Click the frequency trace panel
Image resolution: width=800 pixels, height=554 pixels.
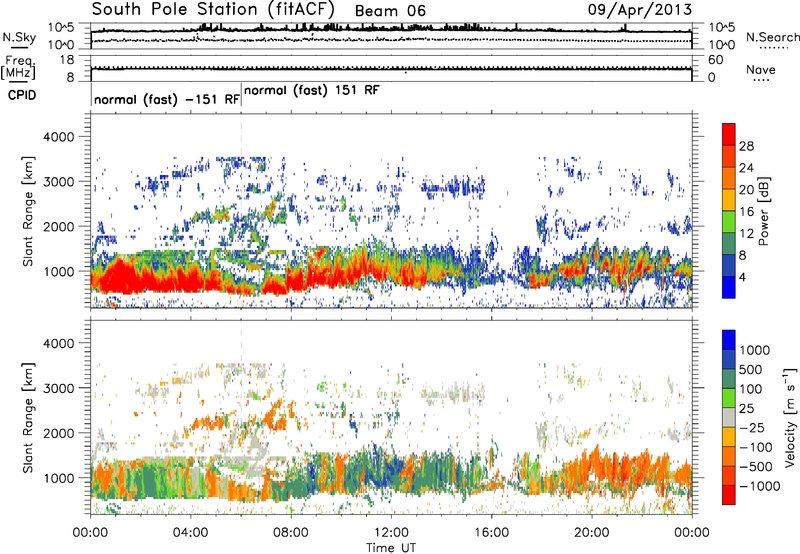coord(391,68)
